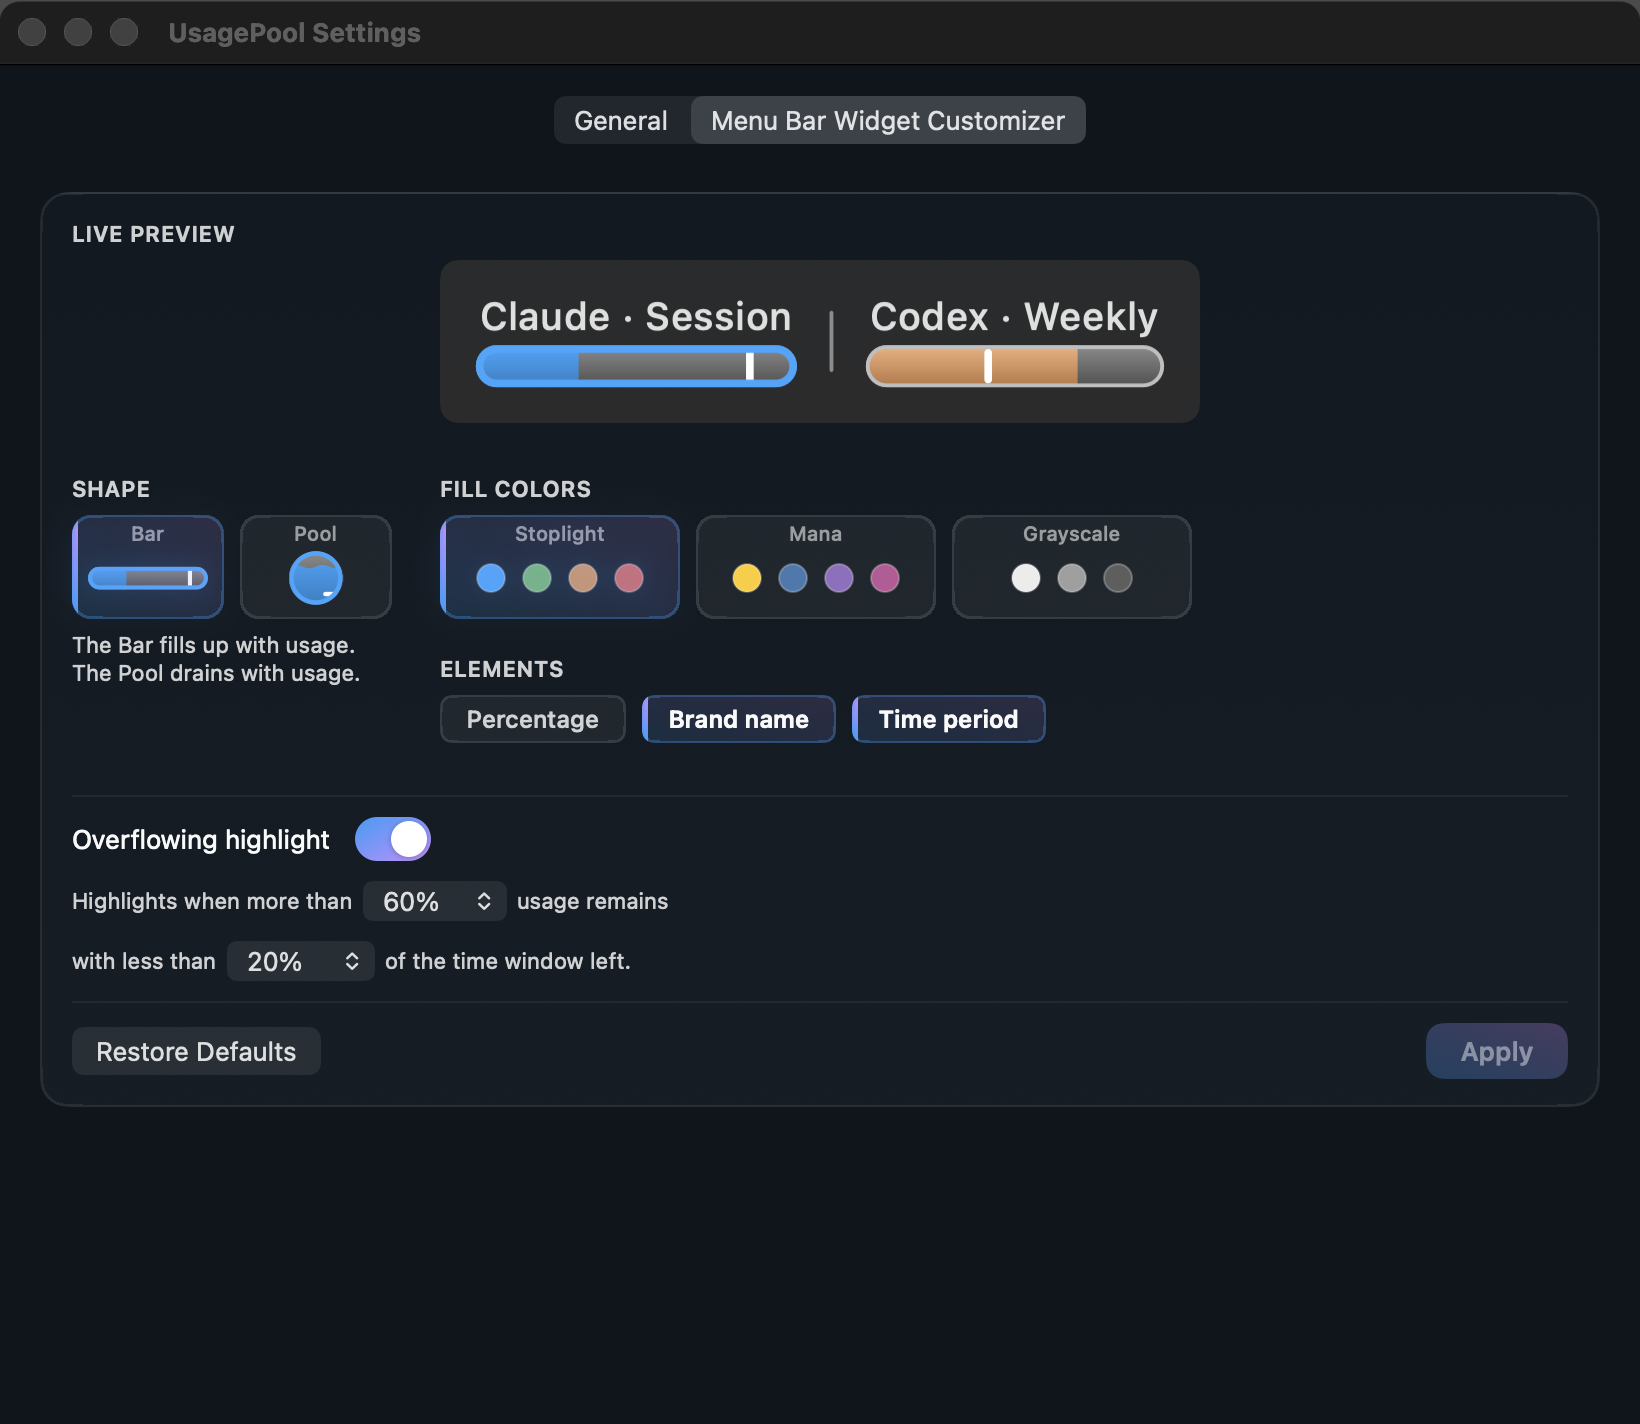The height and width of the screenshot is (1424, 1640).
Task: Toggle the Percentage element
Action: pyautogui.click(x=533, y=719)
